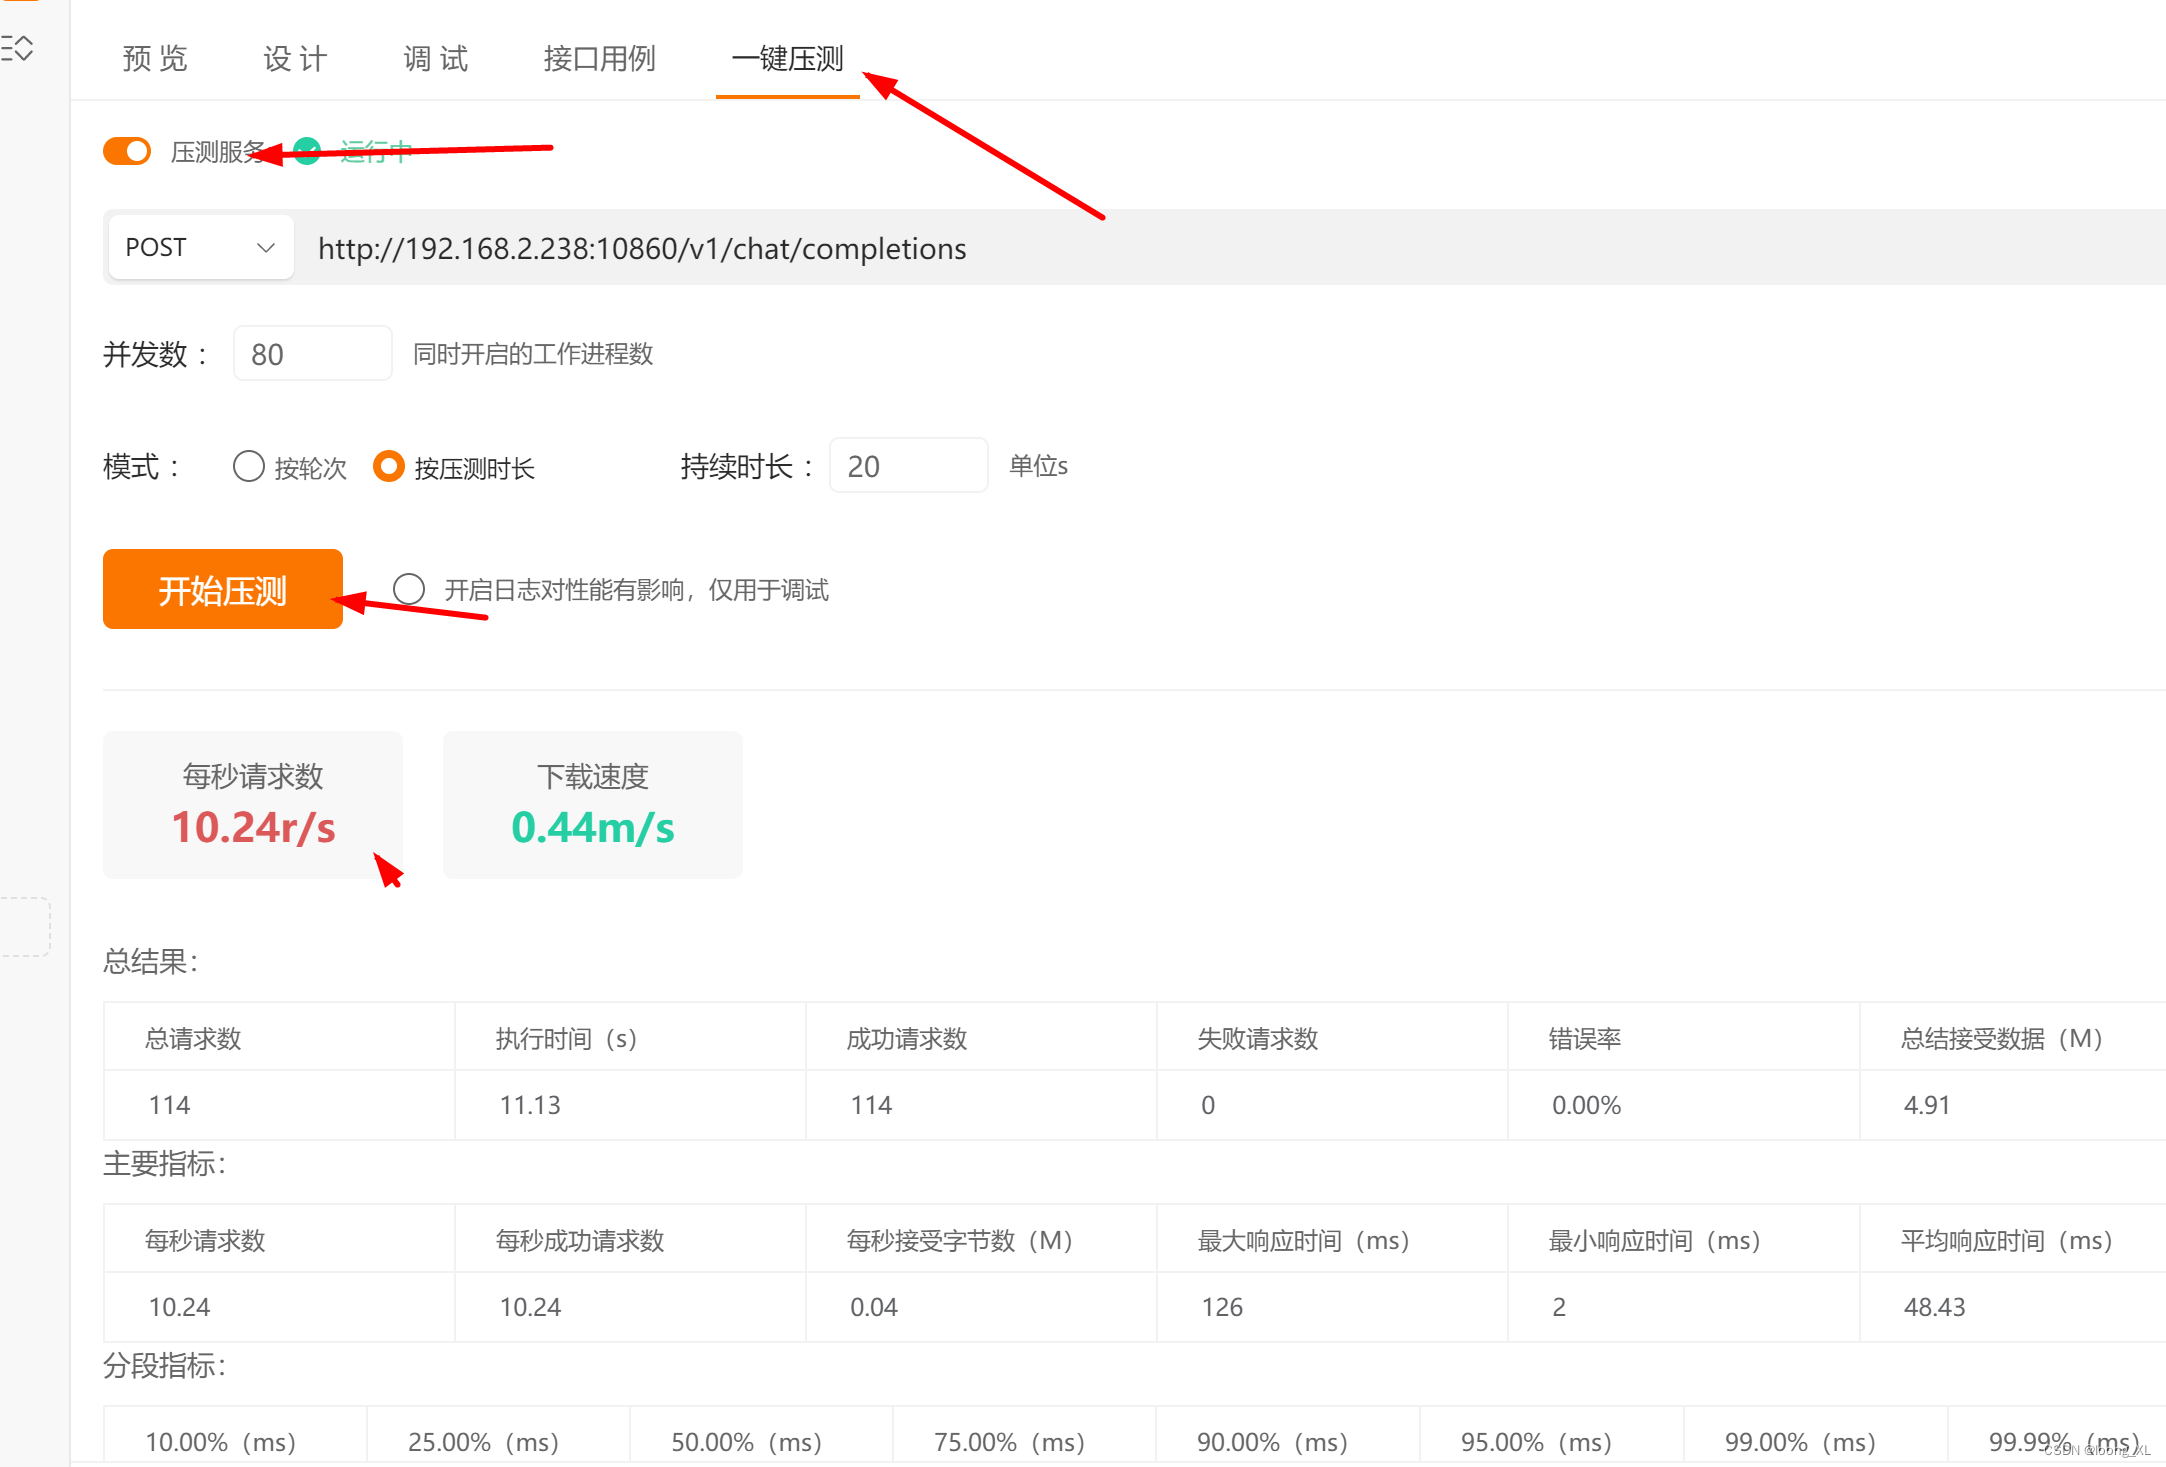The height and width of the screenshot is (1467, 2166).
Task: Select the 一键压测 tab
Action: click(x=787, y=59)
